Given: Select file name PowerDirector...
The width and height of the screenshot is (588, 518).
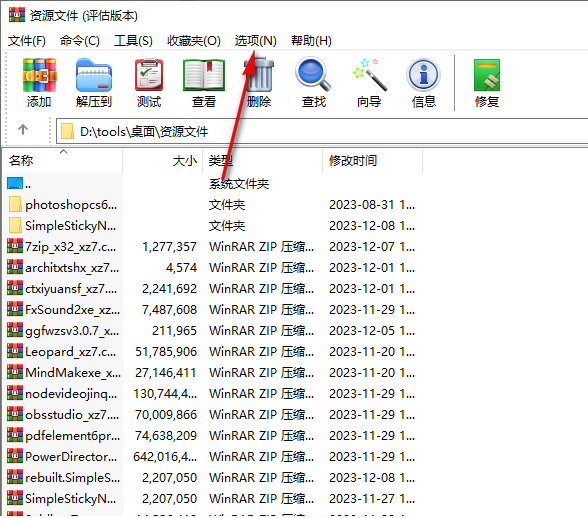Looking at the screenshot, I should 71,456.
